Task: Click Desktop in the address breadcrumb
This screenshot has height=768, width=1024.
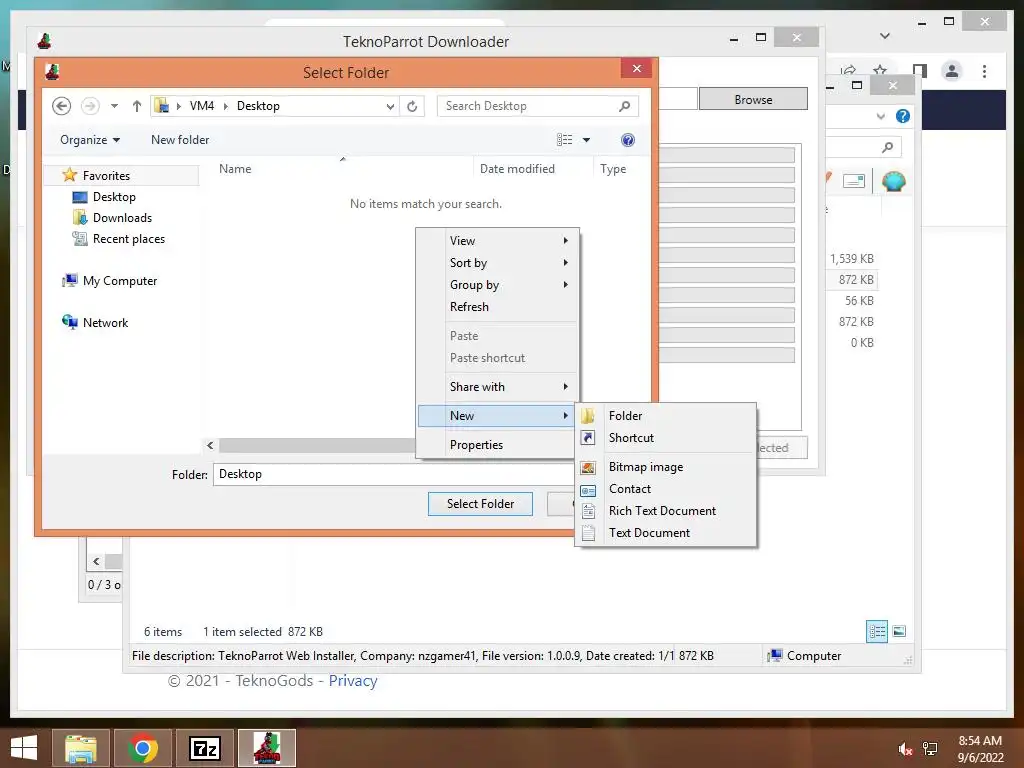Action: click(x=258, y=106)
